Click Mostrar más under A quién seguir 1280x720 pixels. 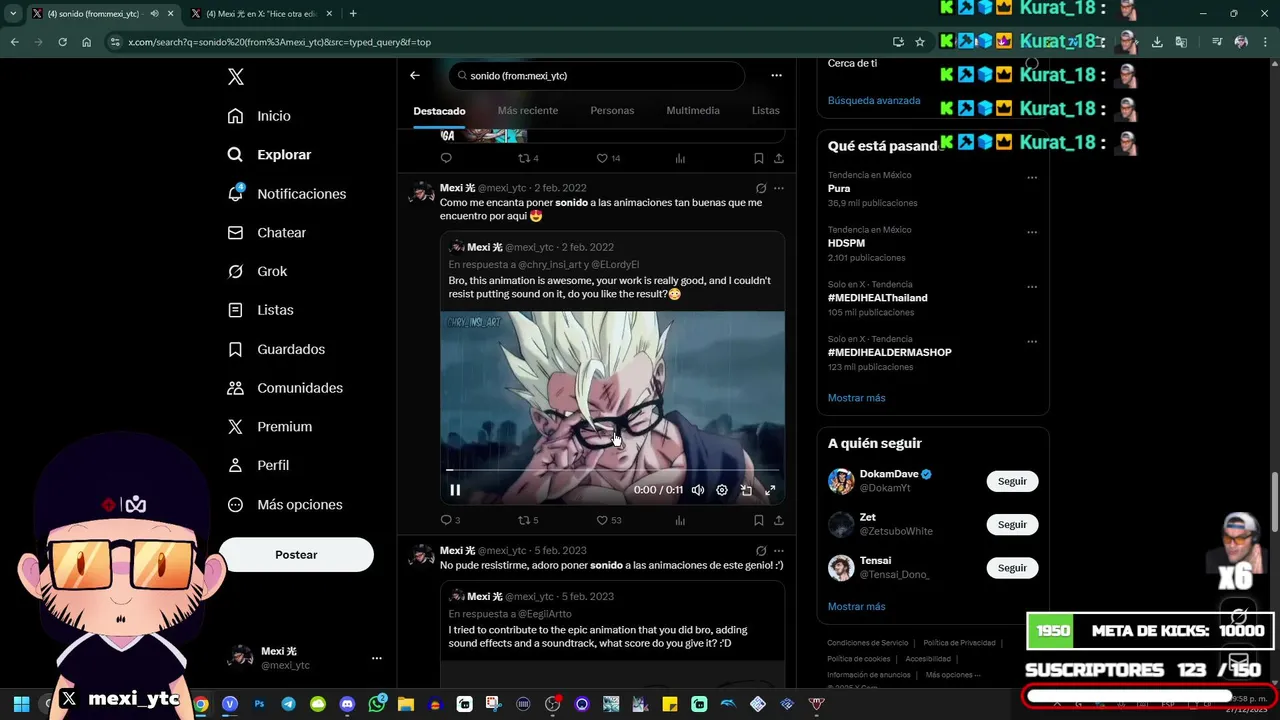pos(856,607)
